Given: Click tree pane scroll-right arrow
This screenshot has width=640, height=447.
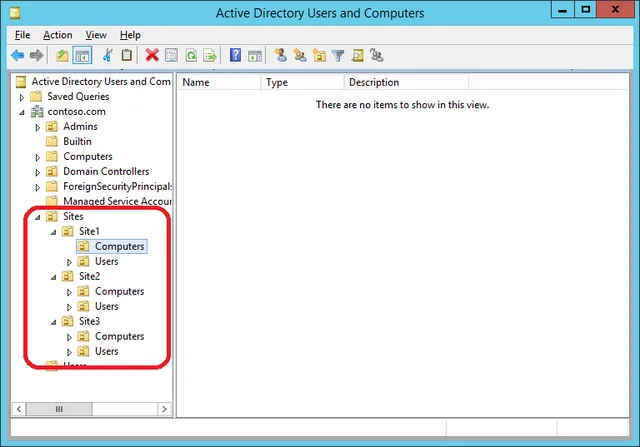Looking at the screenshot, I should point(164,409).
